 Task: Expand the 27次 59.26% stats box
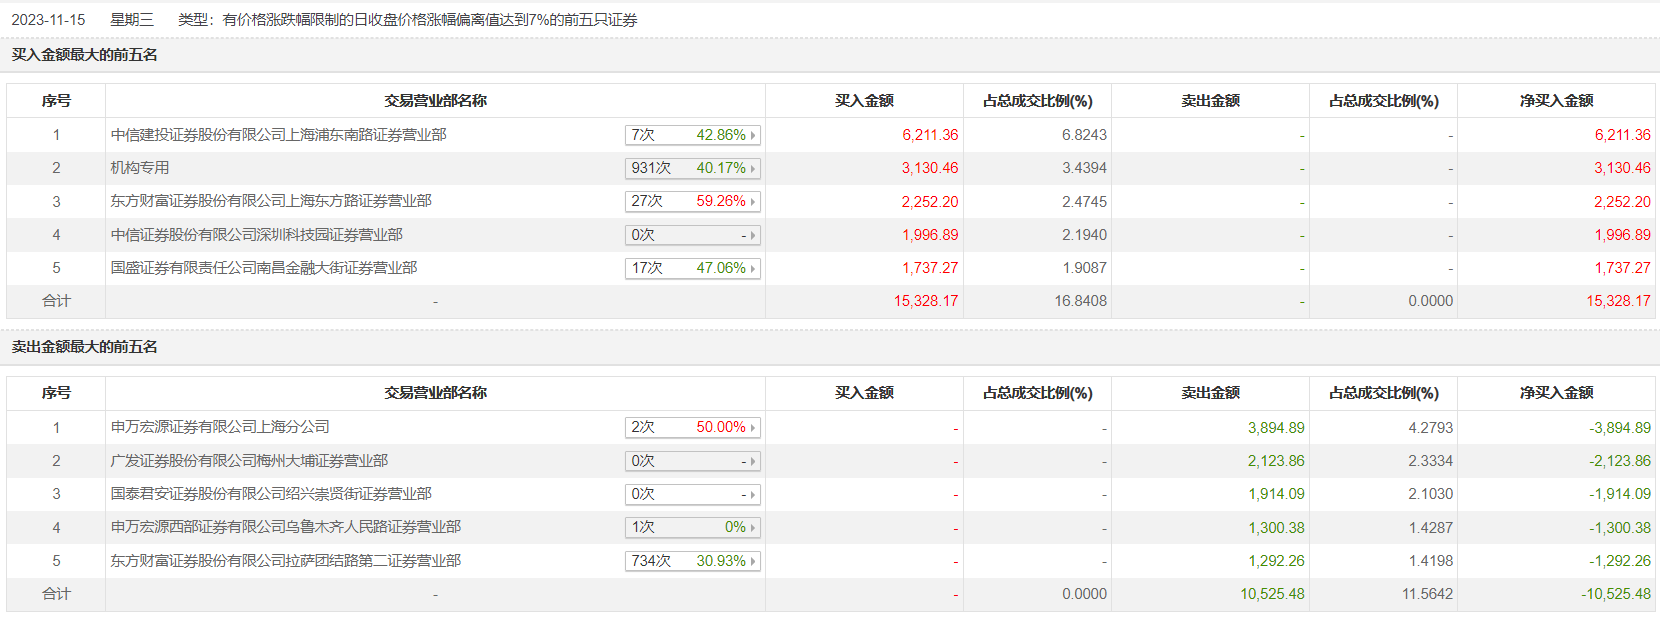pos(692,201)
